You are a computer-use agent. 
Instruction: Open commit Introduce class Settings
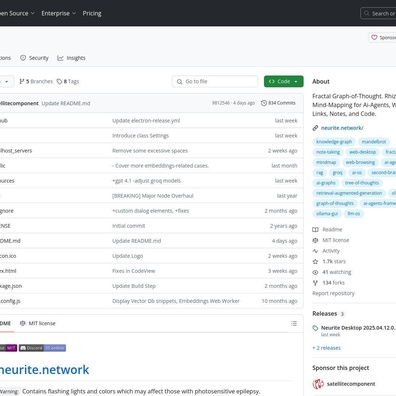pos(140,136)
